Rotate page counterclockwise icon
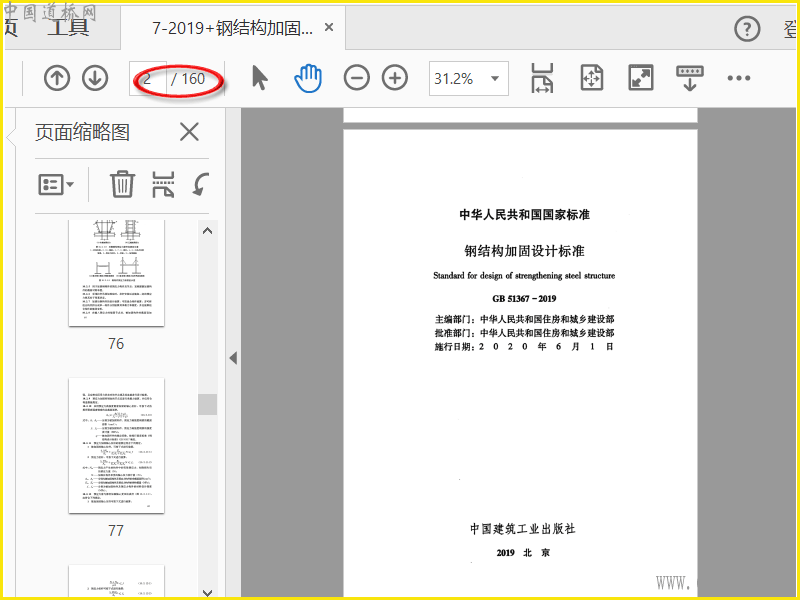 click(201, 184)
